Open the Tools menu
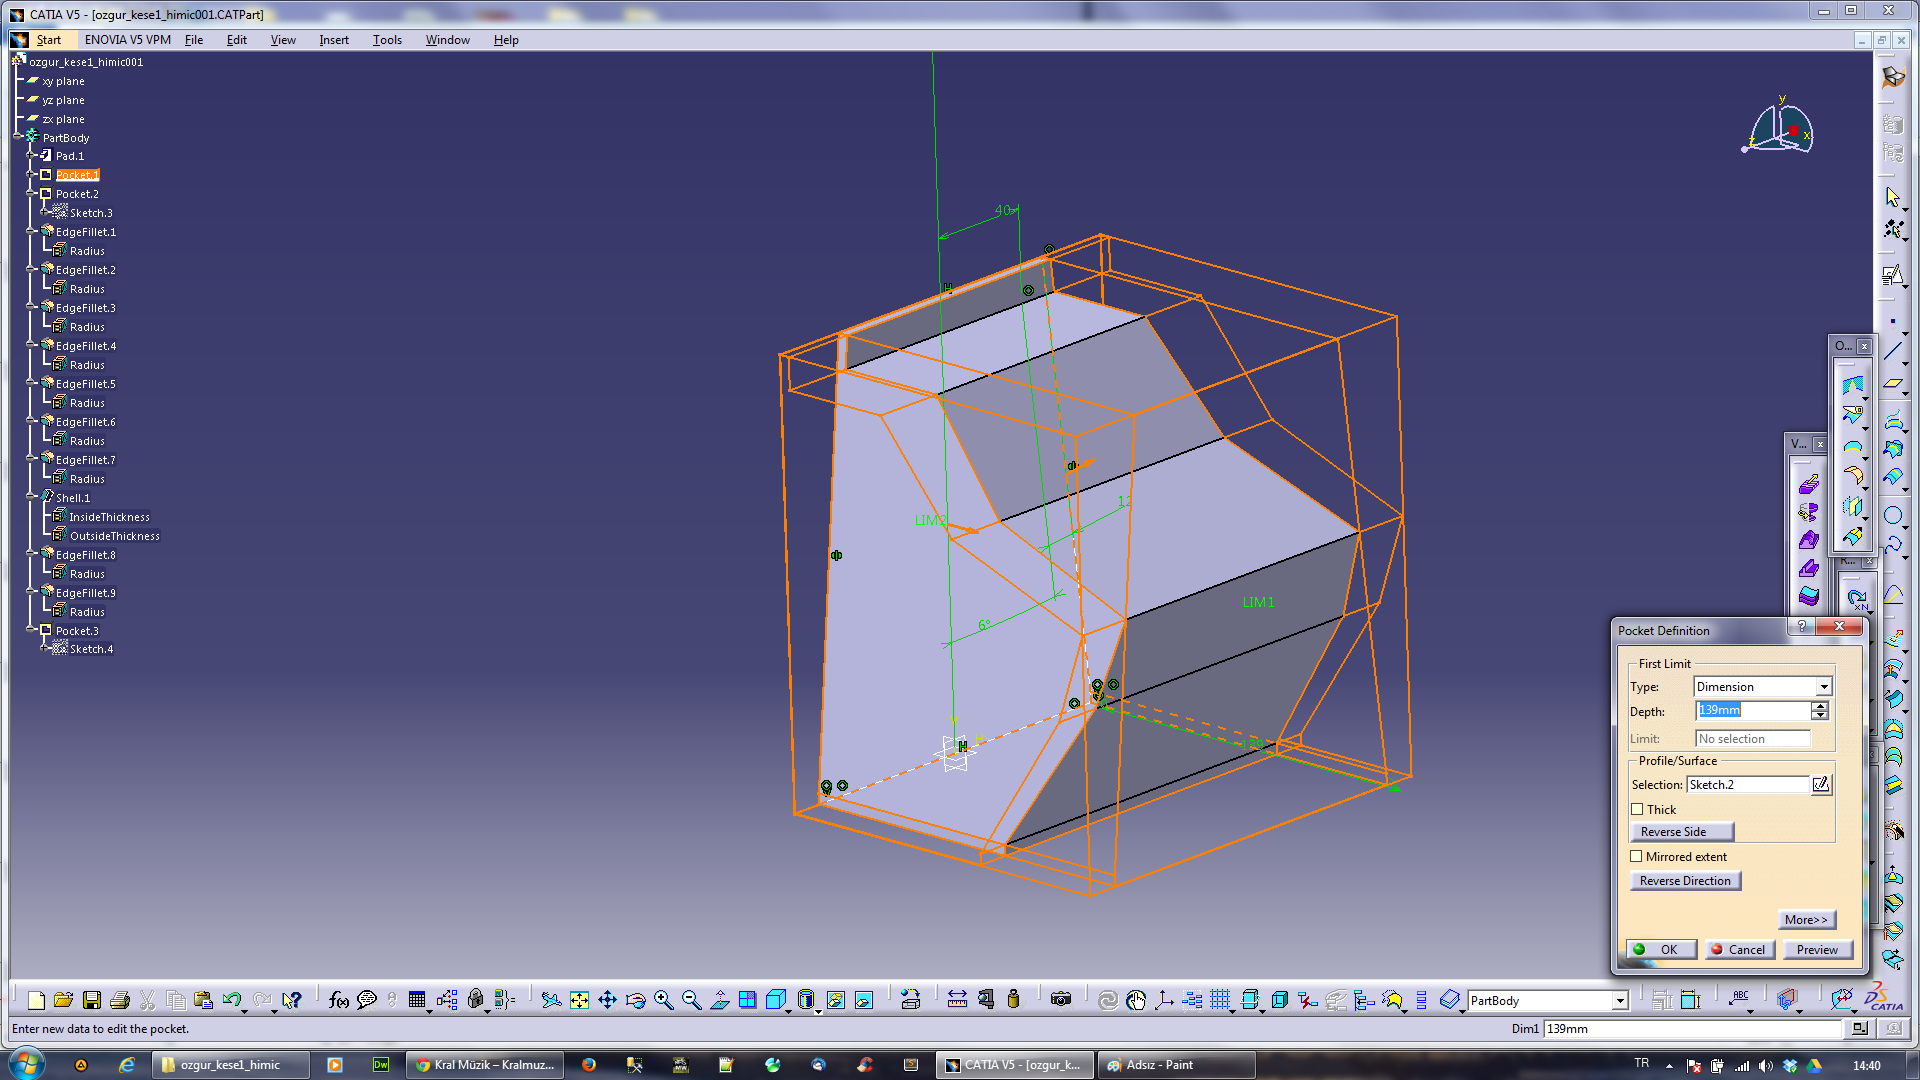Screen dimensions: 1920x1080 tap(387, 40)
